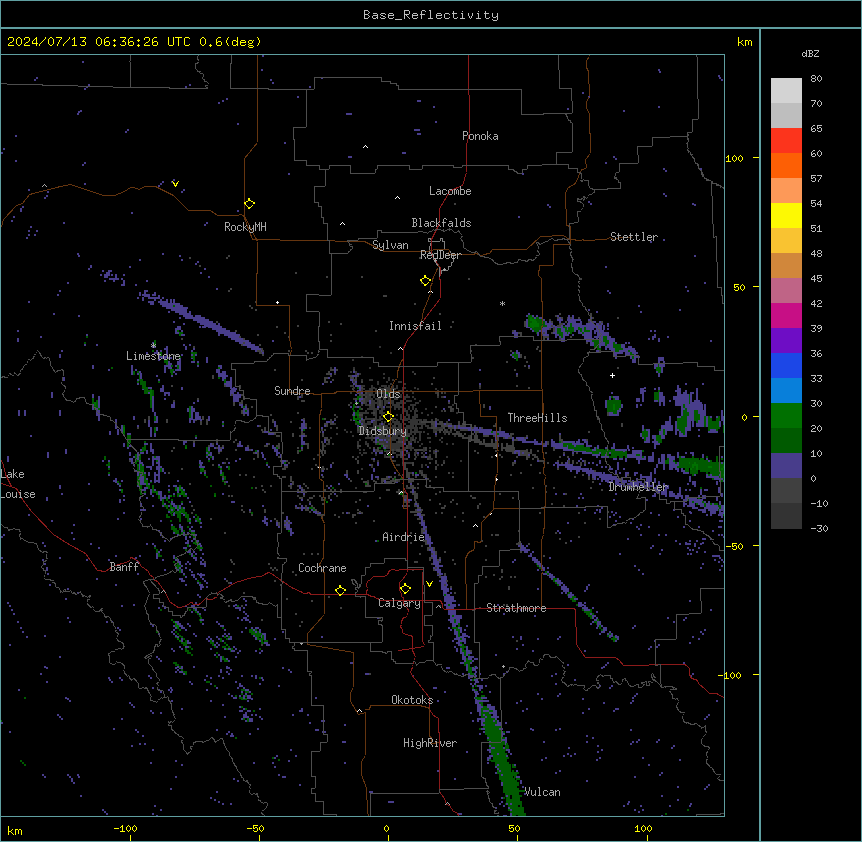This screenshot has height=842, width=862.
Task: Click the RedDeer city label
Action: [440, 255]
